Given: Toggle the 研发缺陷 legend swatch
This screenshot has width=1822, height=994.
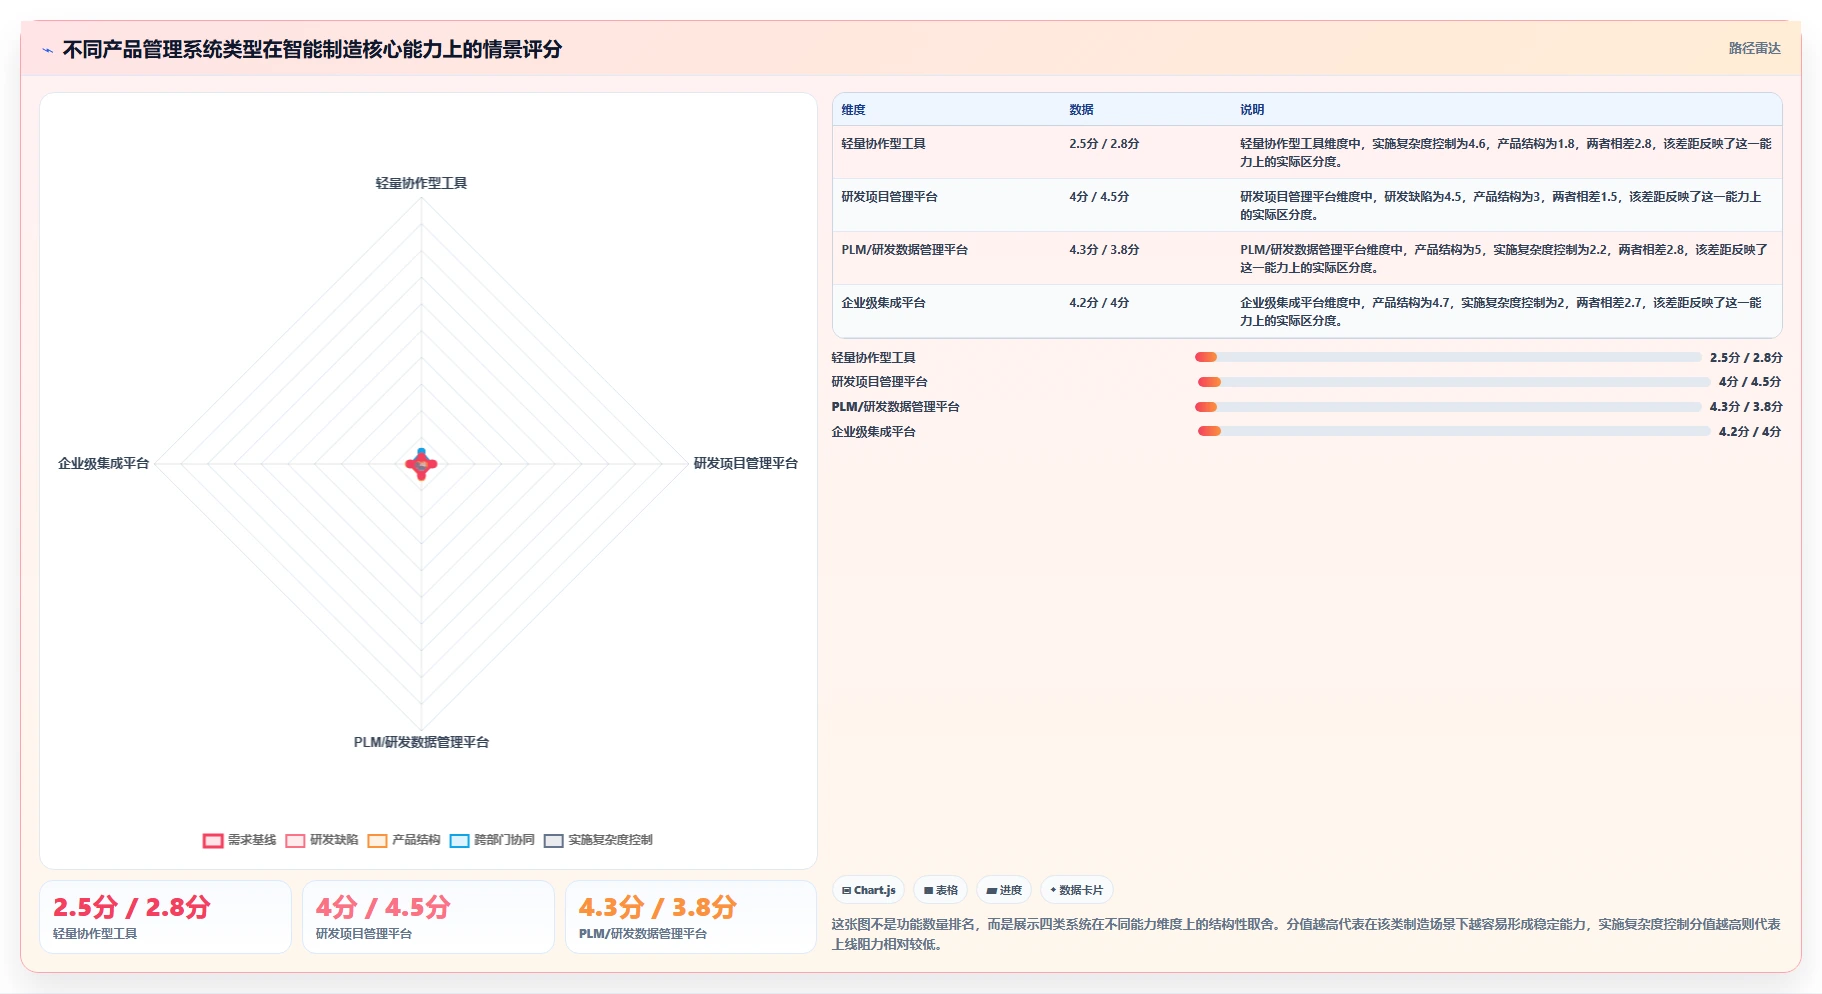Looking at the screenshot, I should pyautogui.click(x=295, y=841).
